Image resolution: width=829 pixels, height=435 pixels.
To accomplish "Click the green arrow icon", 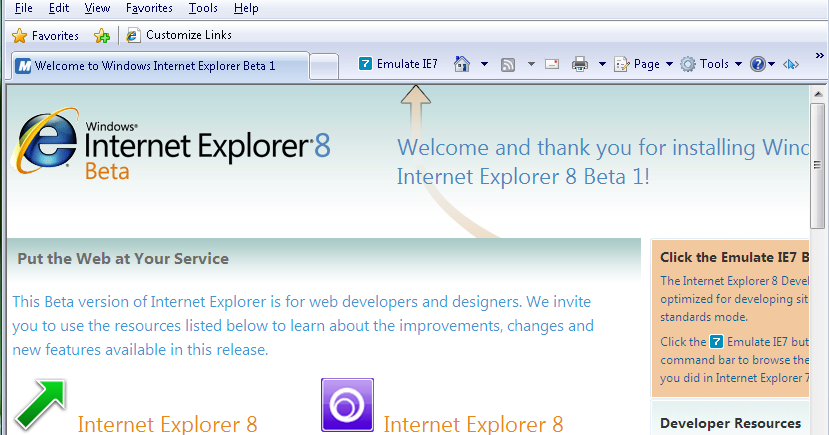I will click(40, 403).
